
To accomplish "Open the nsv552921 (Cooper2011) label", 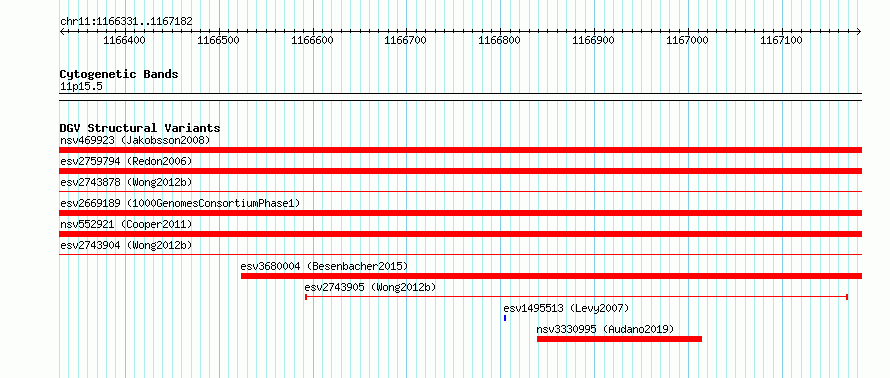I will pos(126,224).
